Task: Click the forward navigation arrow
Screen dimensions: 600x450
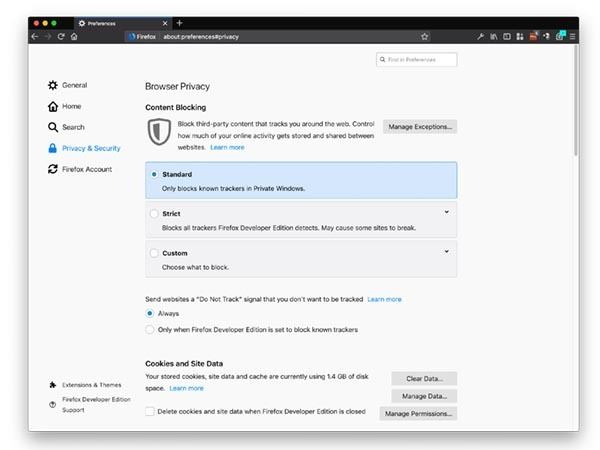Action: [48, 37]
